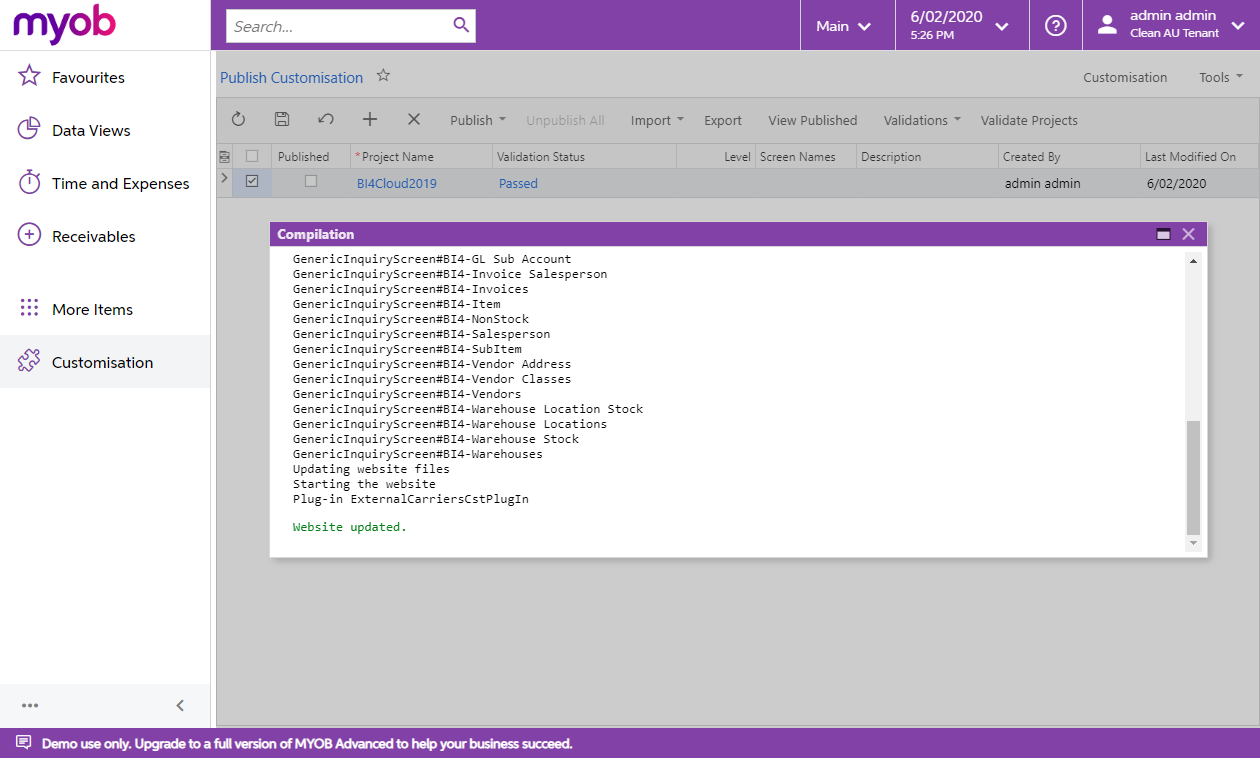Click the View Published button
The height and width of the screenshot is (758, 1260).
point(813,120)
